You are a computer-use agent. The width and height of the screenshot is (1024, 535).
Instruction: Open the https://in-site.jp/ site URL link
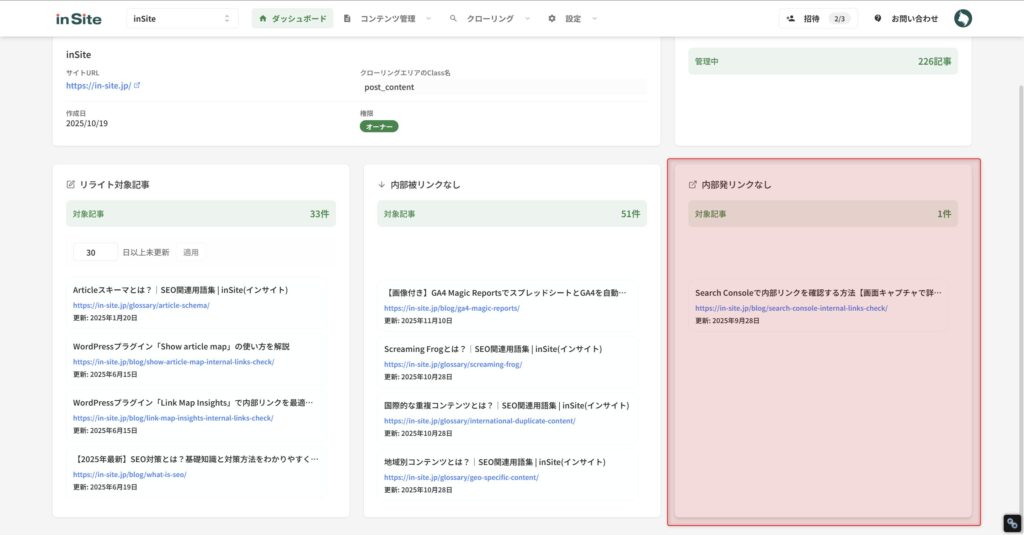tap(98, 86)
